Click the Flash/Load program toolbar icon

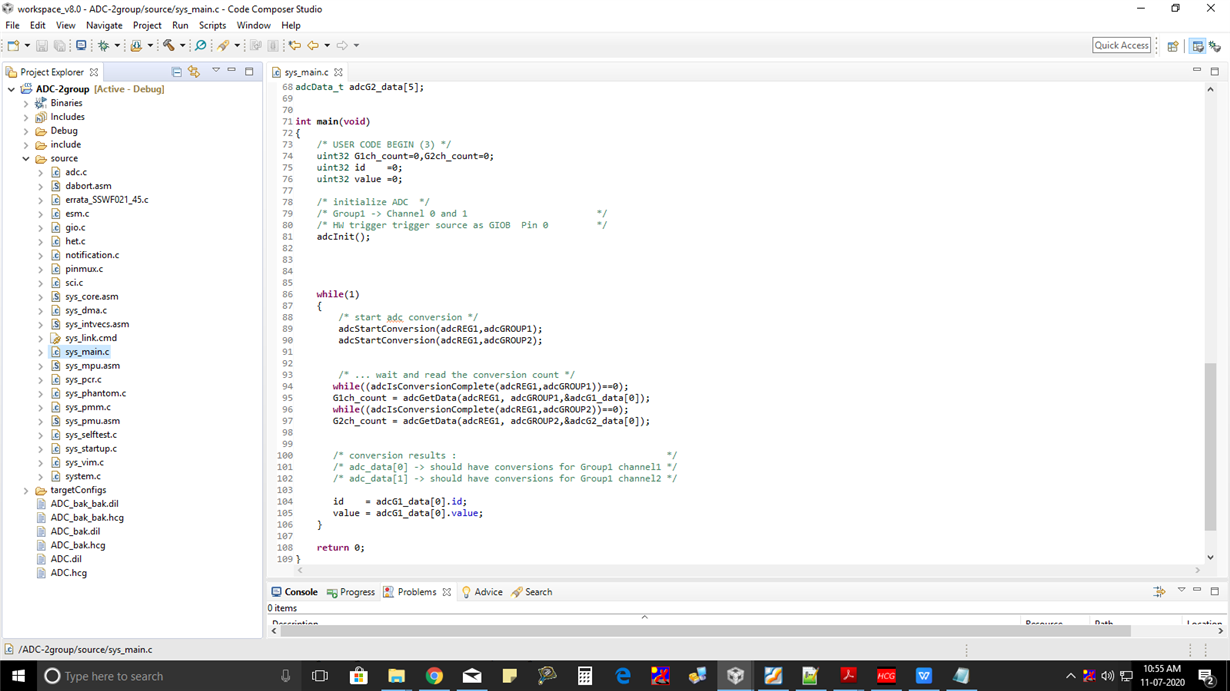pyautogui.click(x=136, y=45)
